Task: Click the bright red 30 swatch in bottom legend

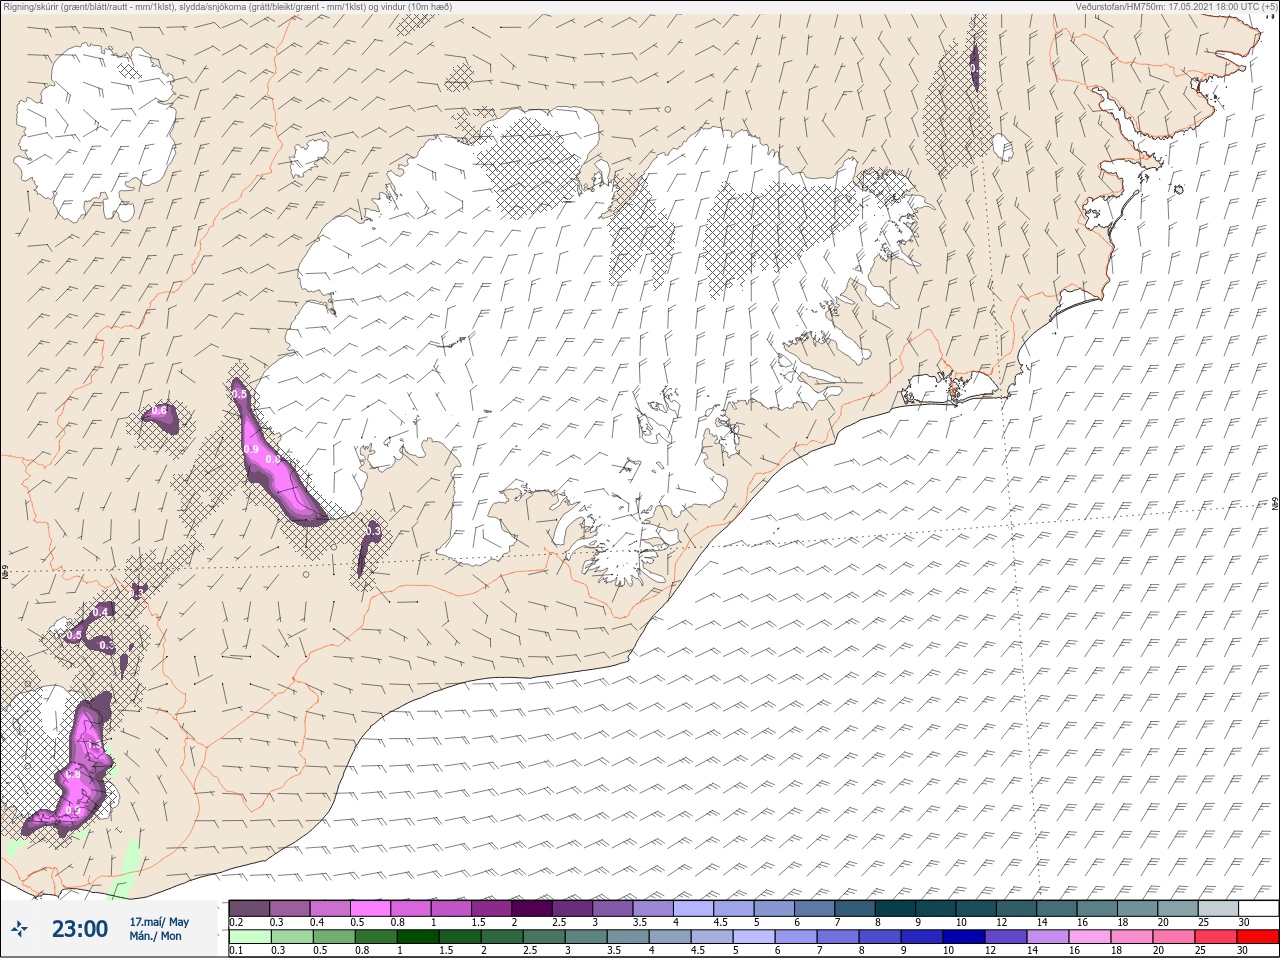Action: click(x=1259, y=937)
